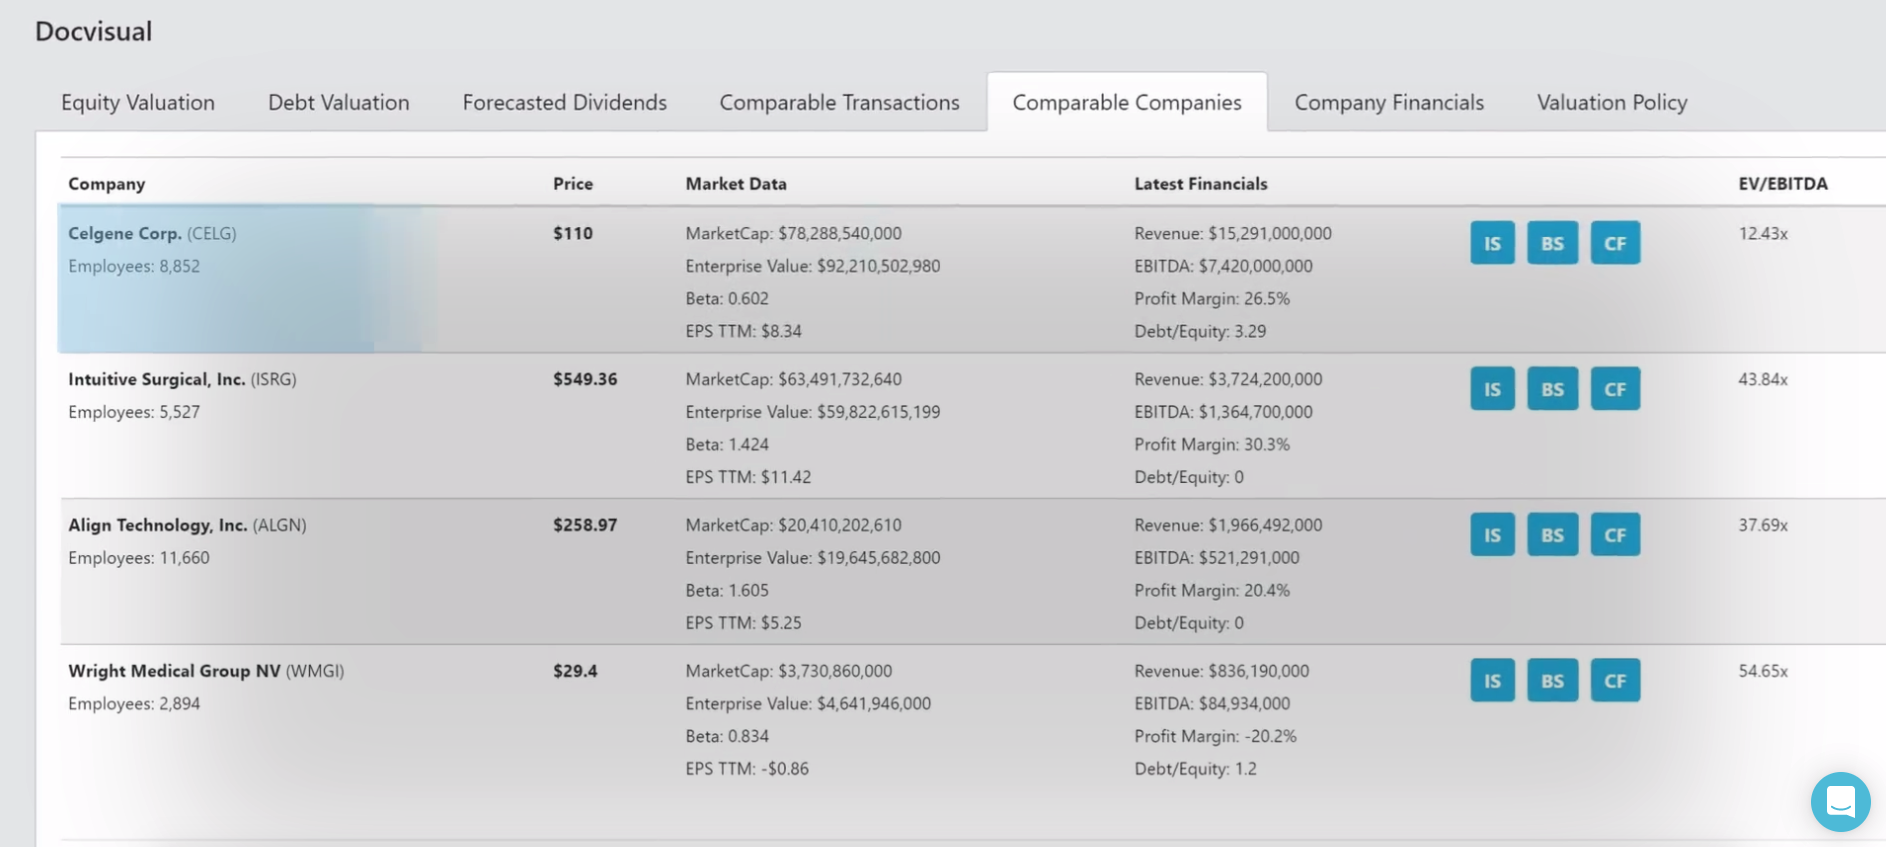Open the Forecasted Dividends tab
This screenshot has width=1886, height=847.
pos(564,103)
